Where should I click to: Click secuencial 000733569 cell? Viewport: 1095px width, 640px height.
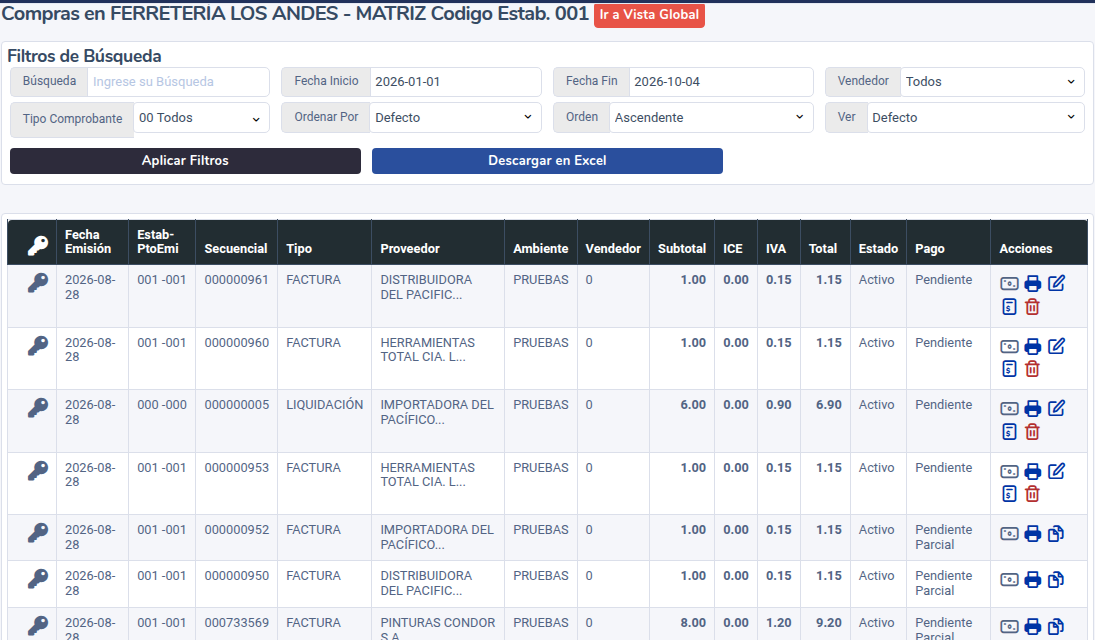(237, 623)
